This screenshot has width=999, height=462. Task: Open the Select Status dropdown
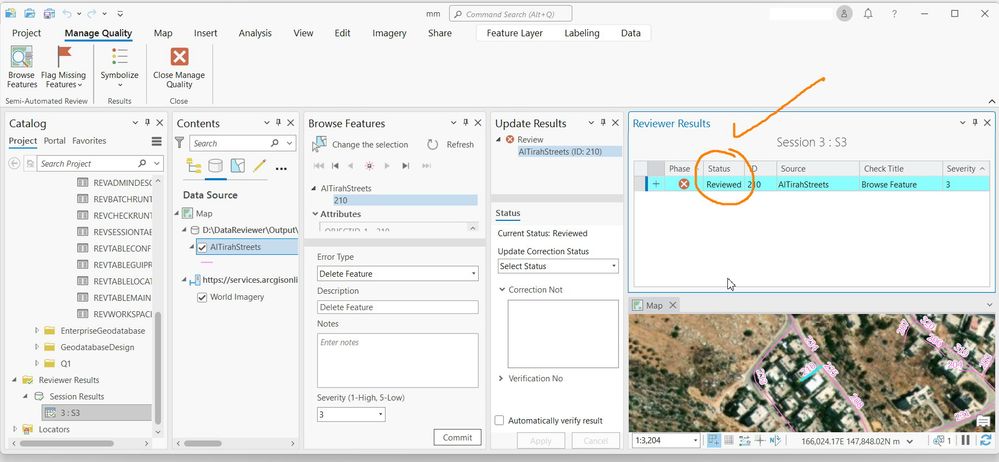pos(558,266)
